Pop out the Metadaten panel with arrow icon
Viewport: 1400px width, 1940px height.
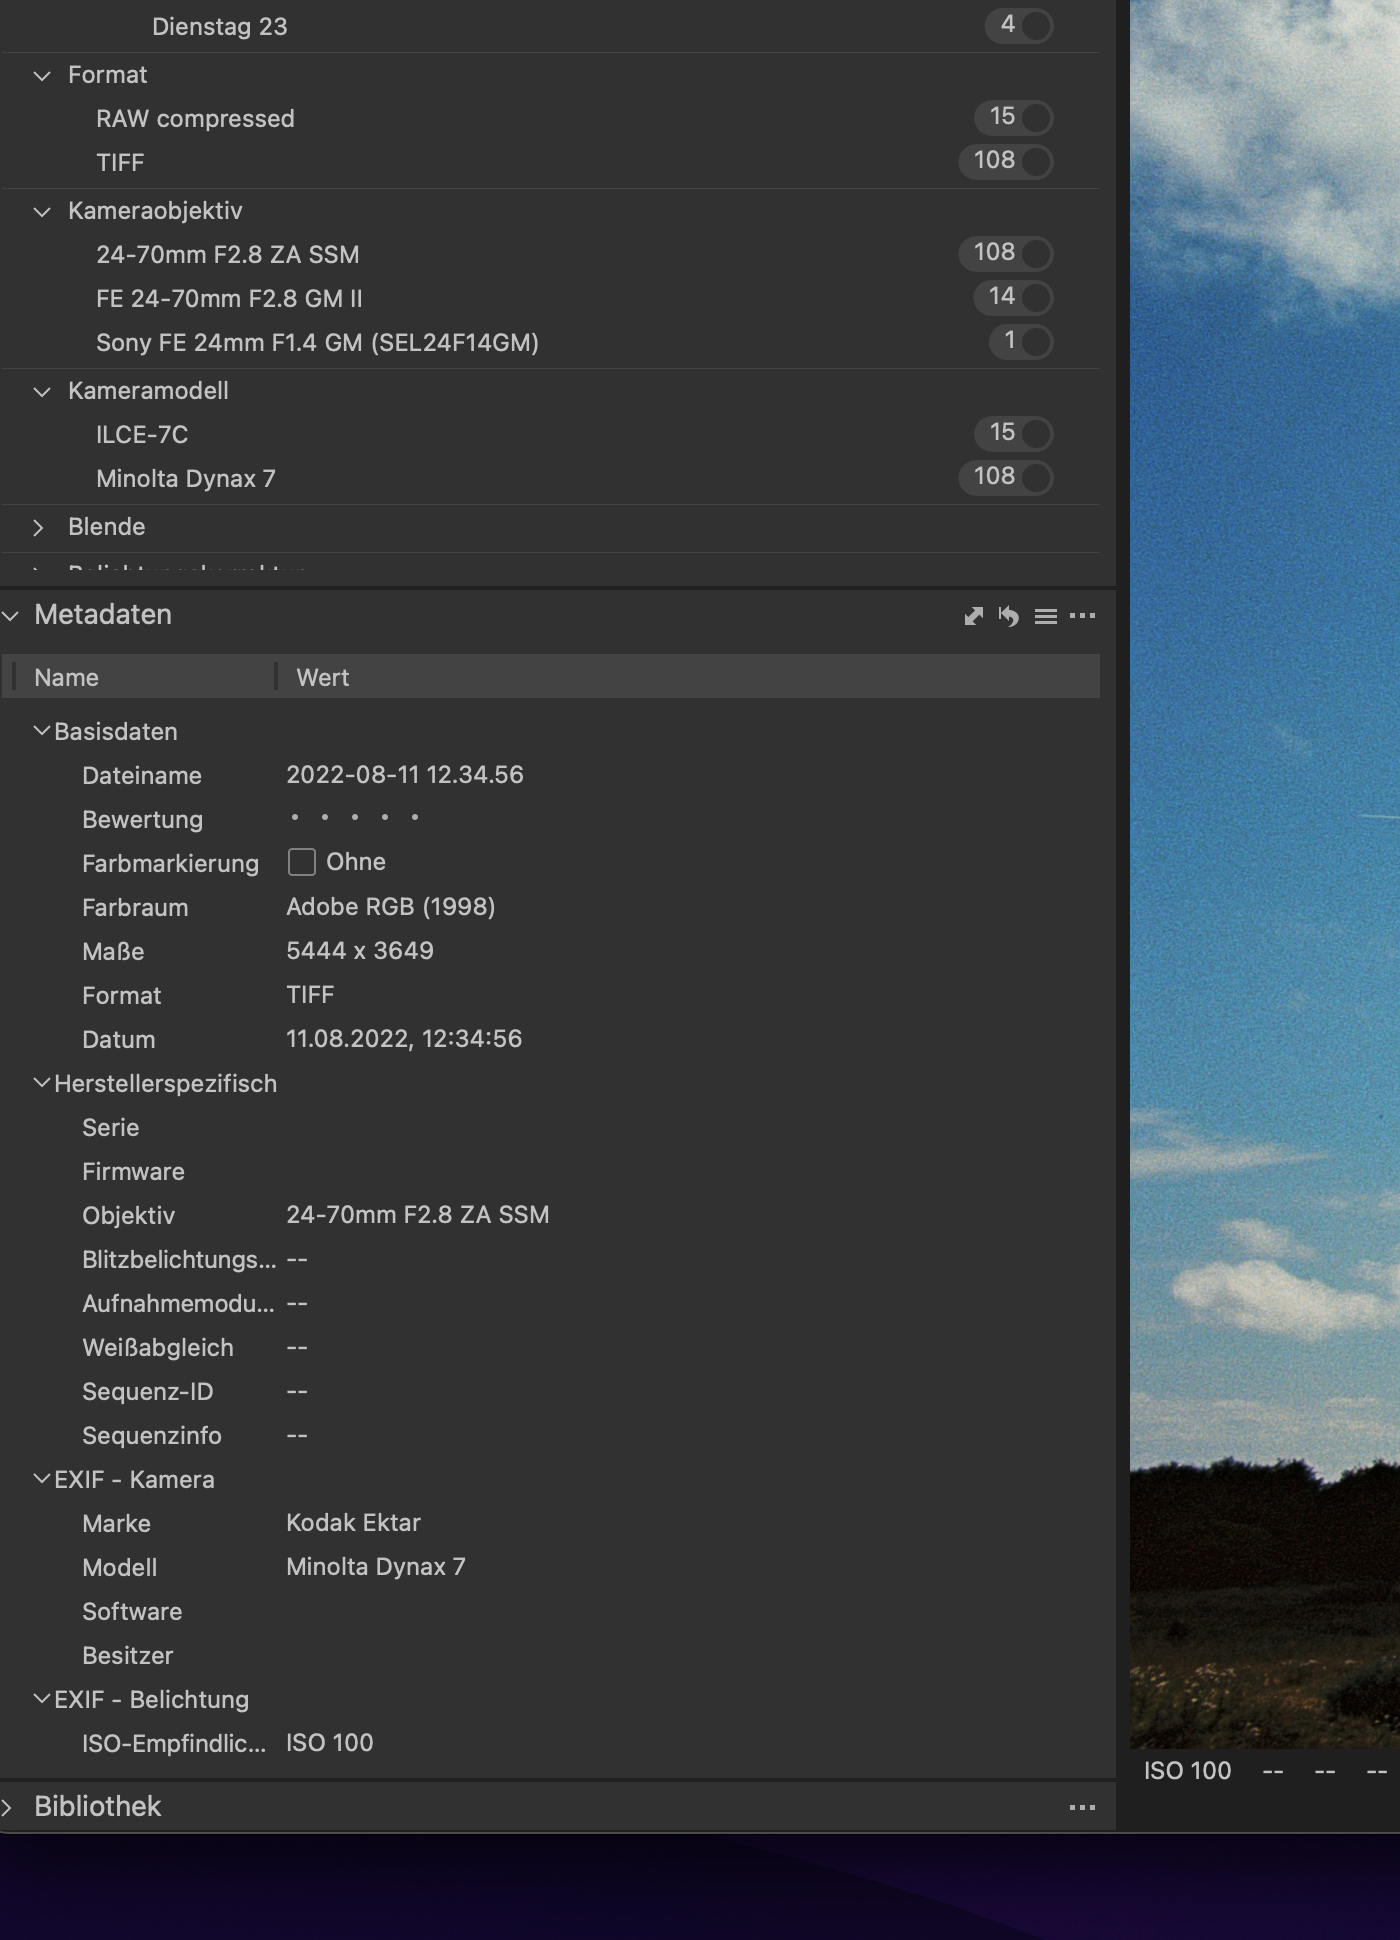coord(973,616)
